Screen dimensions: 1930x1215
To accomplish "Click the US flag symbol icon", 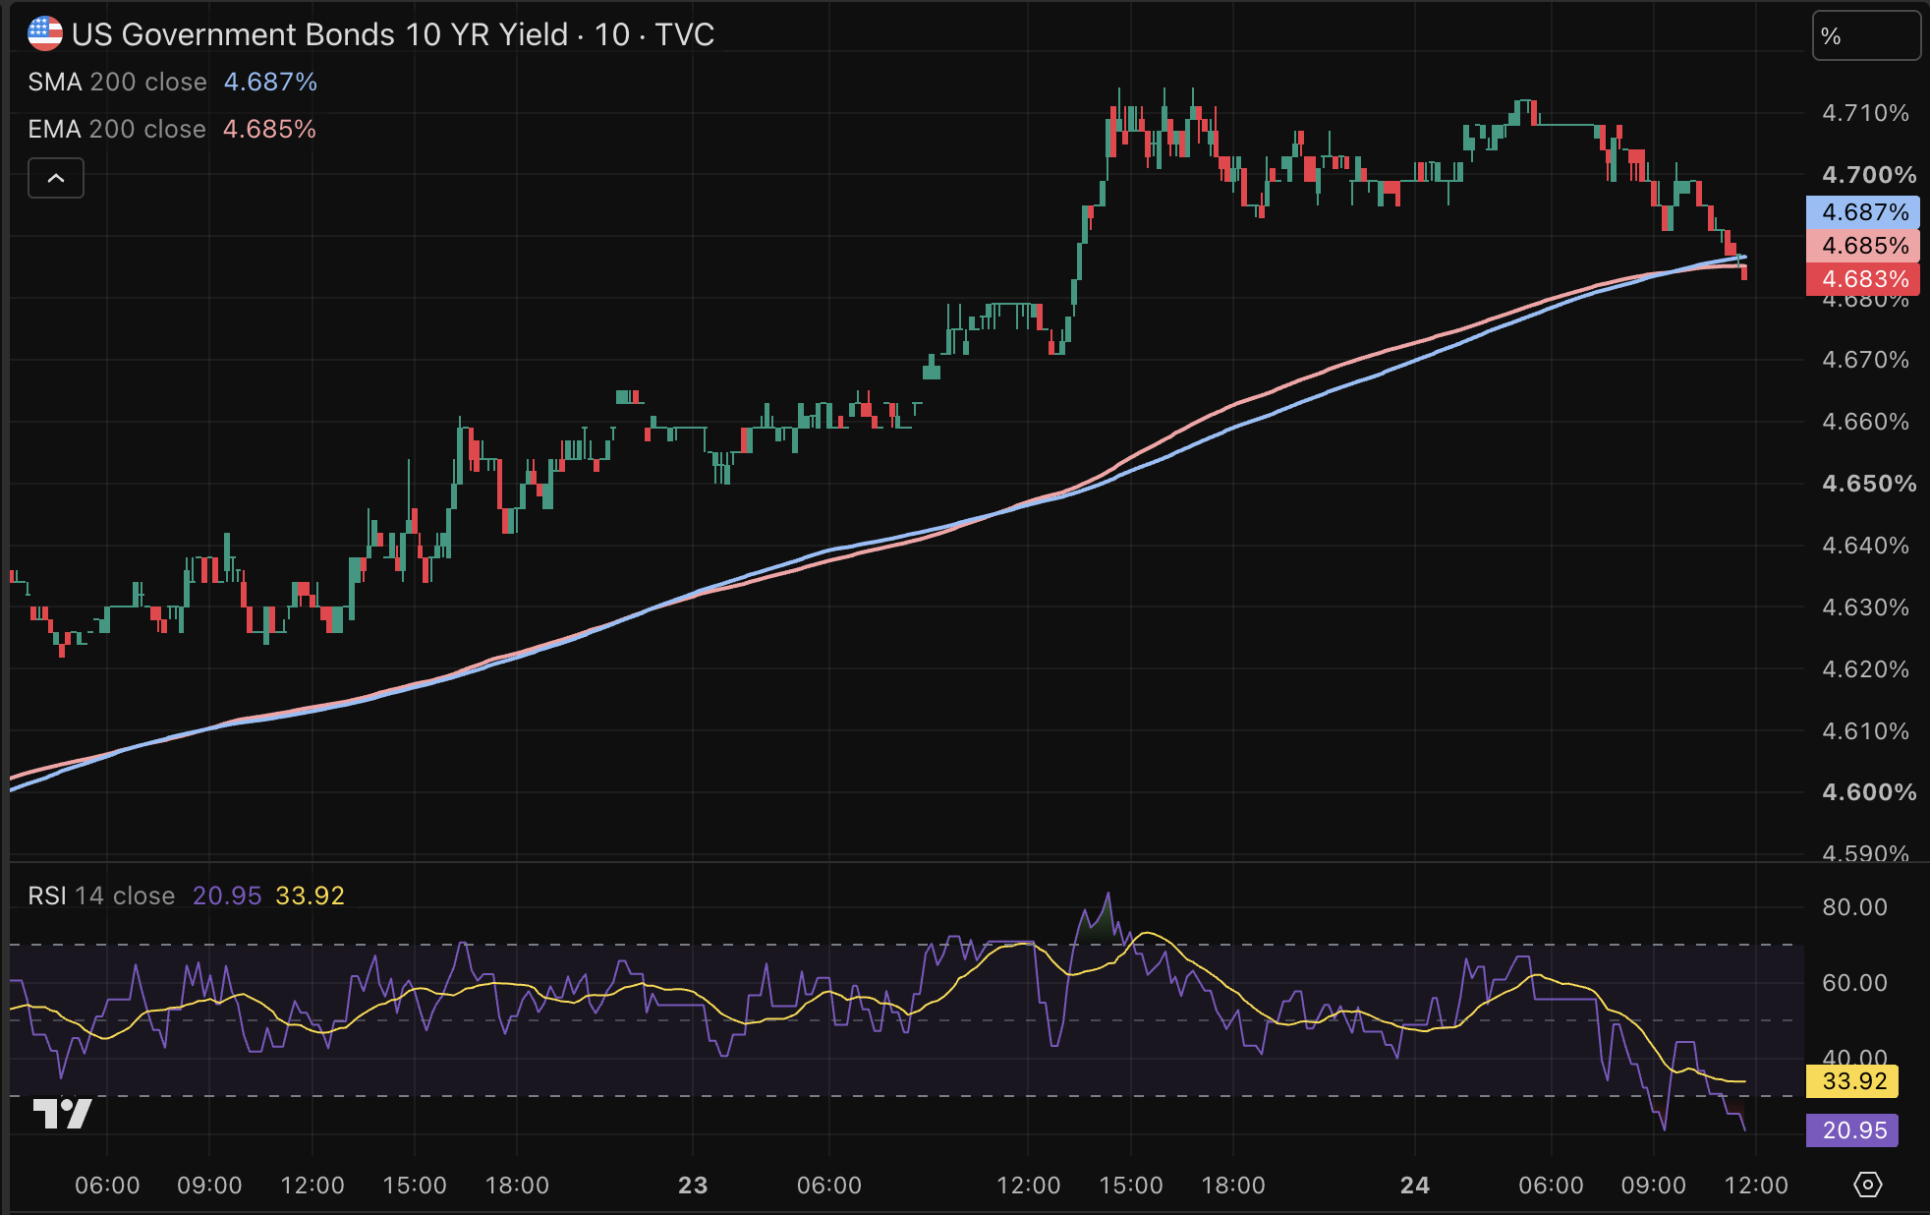I will (45, 34).
